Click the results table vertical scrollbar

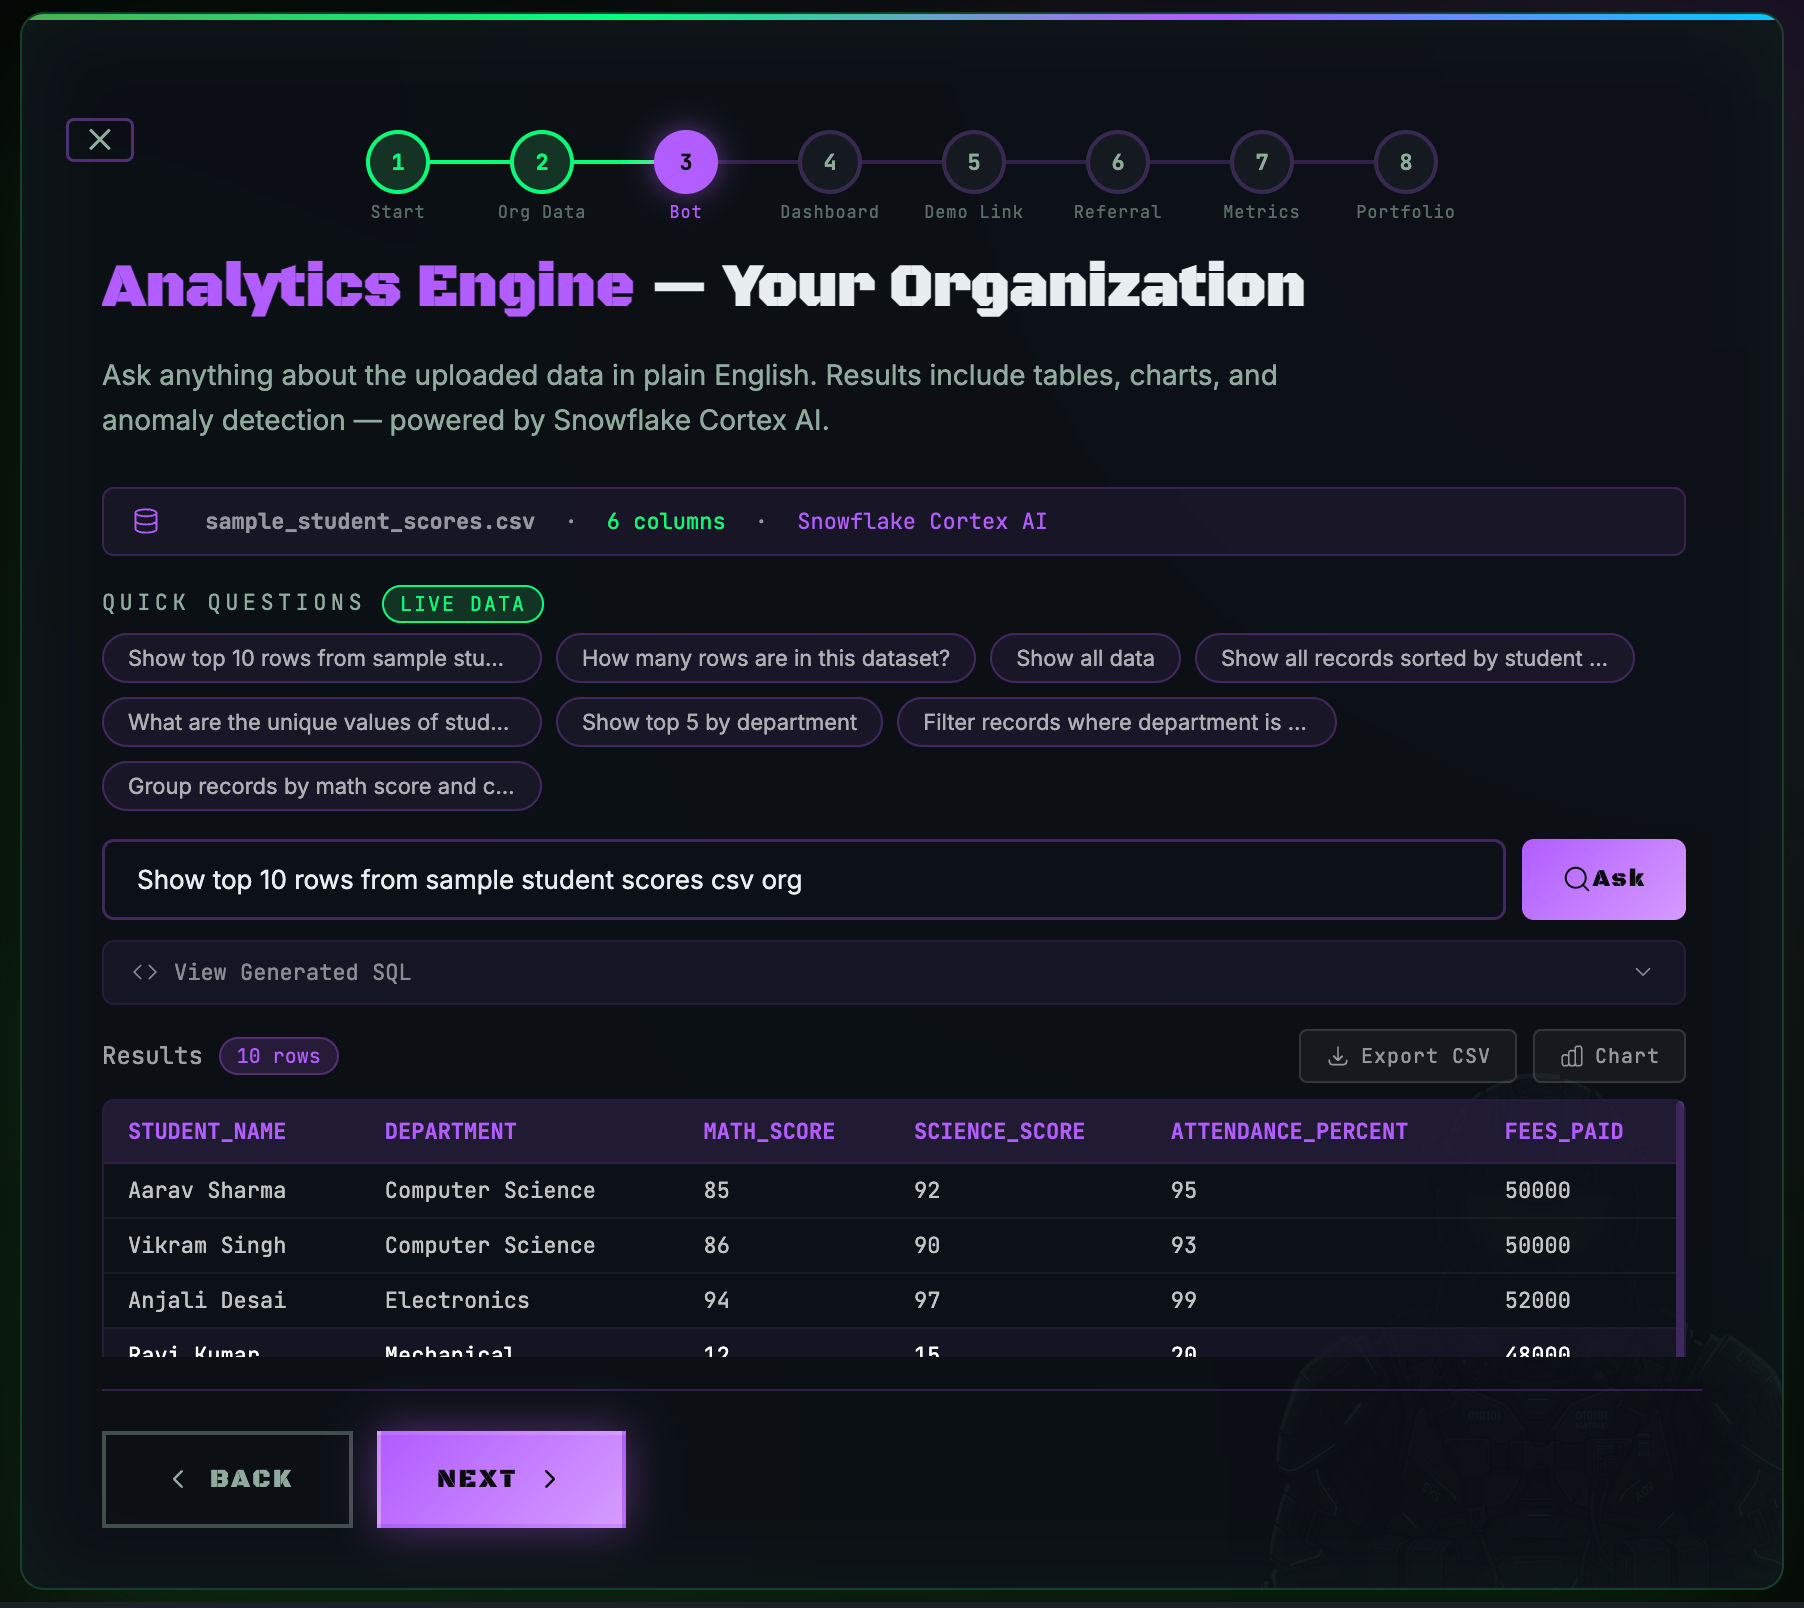coord(1680,1228)
